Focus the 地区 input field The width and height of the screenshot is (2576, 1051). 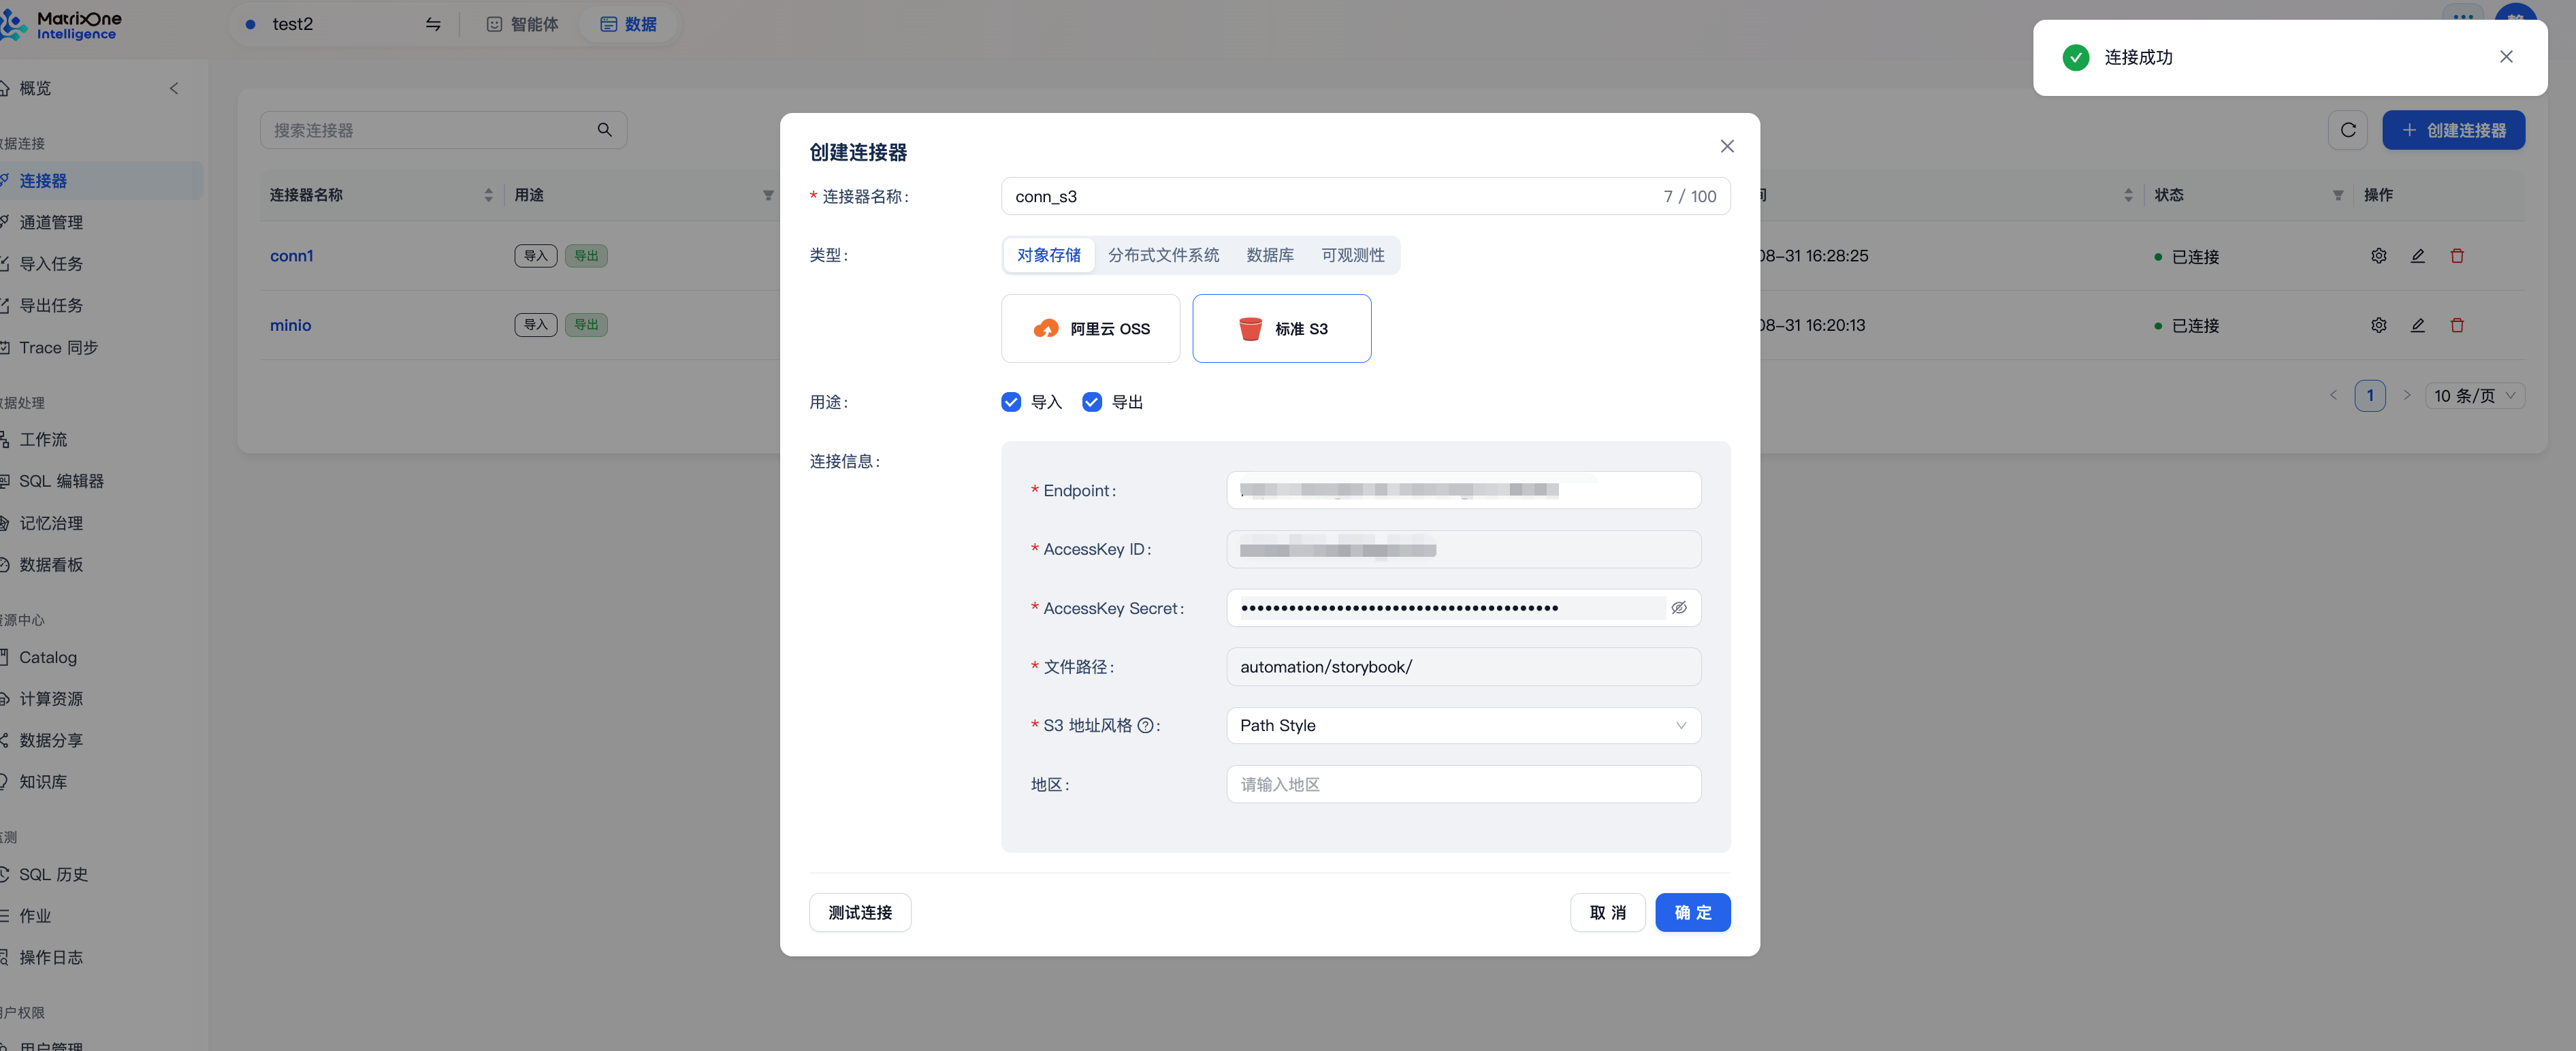click(1463, 785)
